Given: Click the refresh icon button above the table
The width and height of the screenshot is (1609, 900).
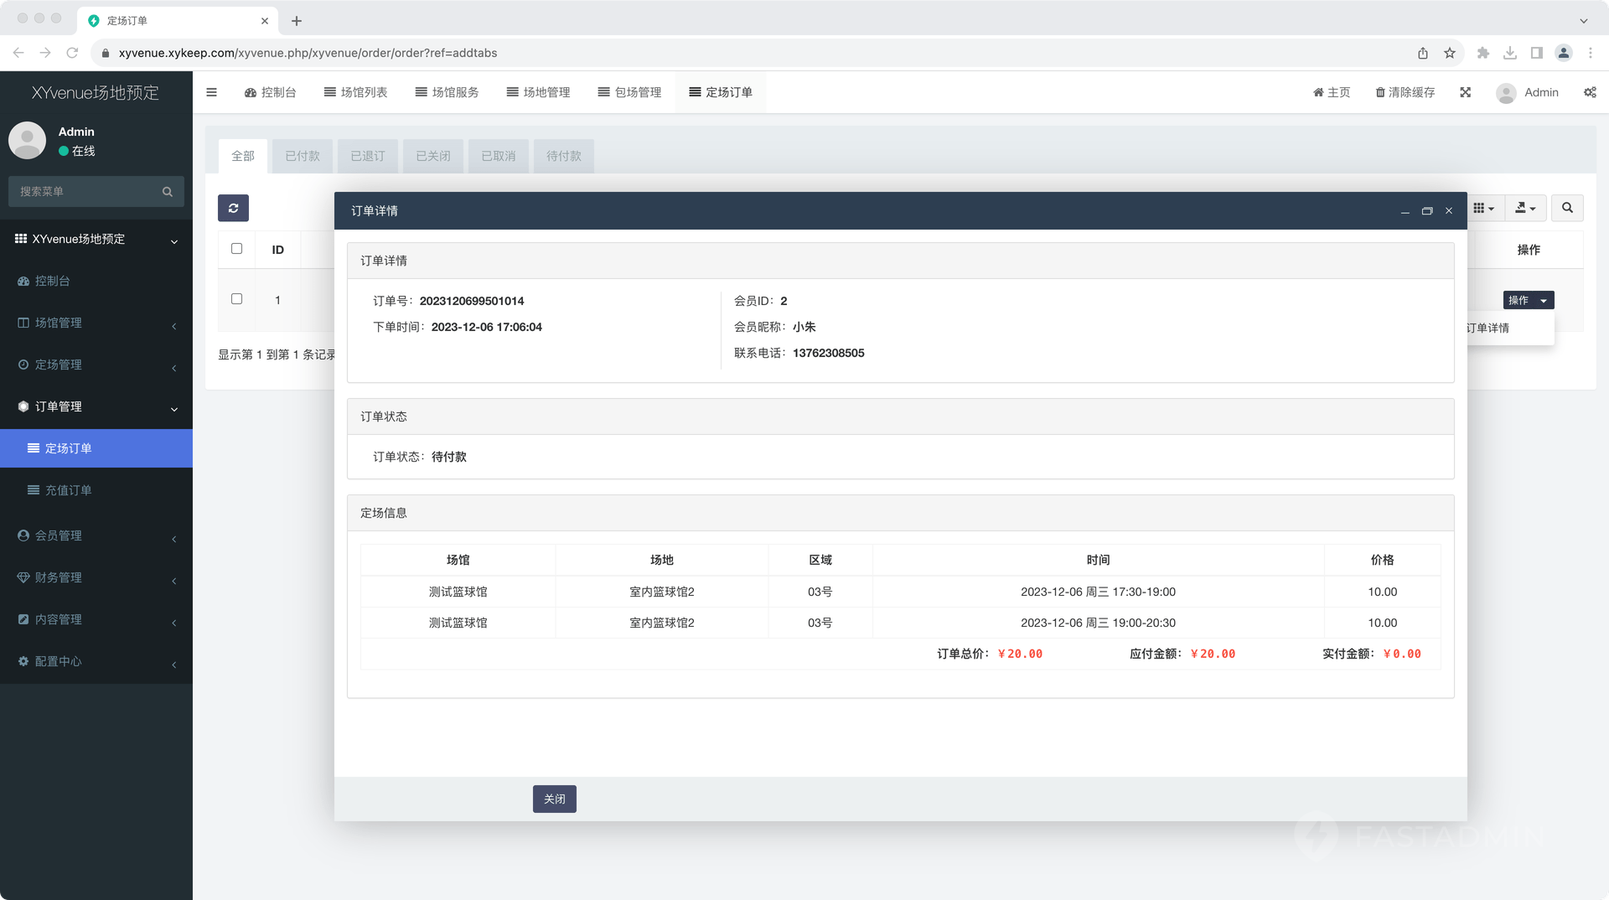Looking at the screenshot, I should click(x=233, y=208).
